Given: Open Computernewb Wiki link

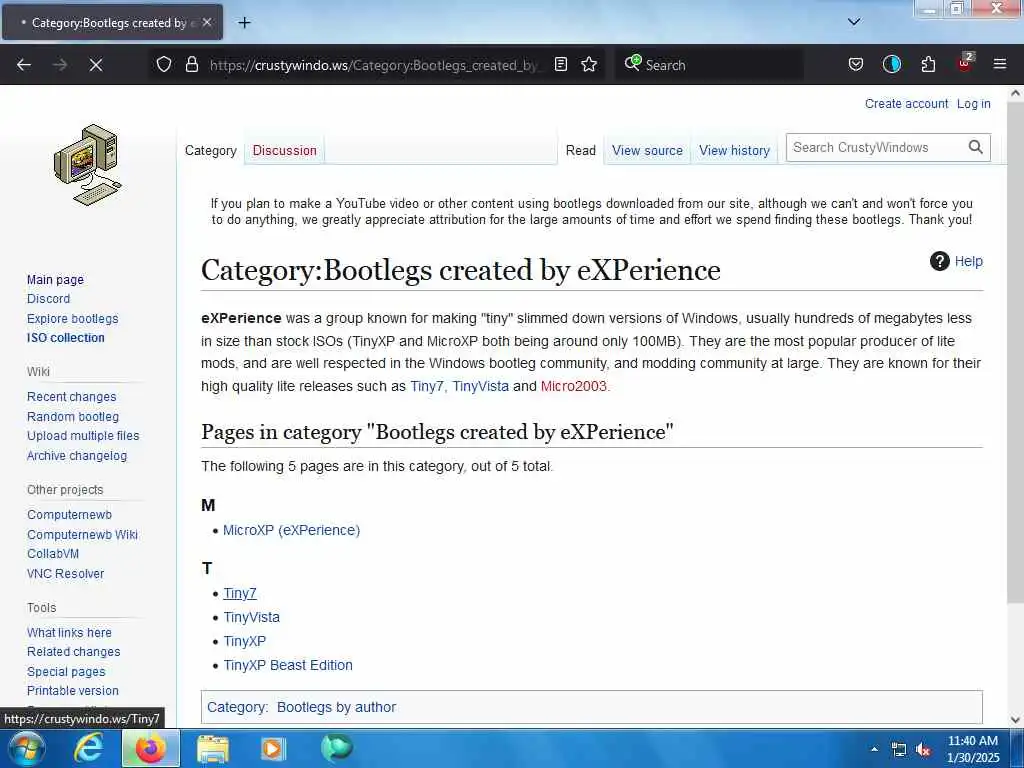Looking at the screenshot, I should (82, 534).
